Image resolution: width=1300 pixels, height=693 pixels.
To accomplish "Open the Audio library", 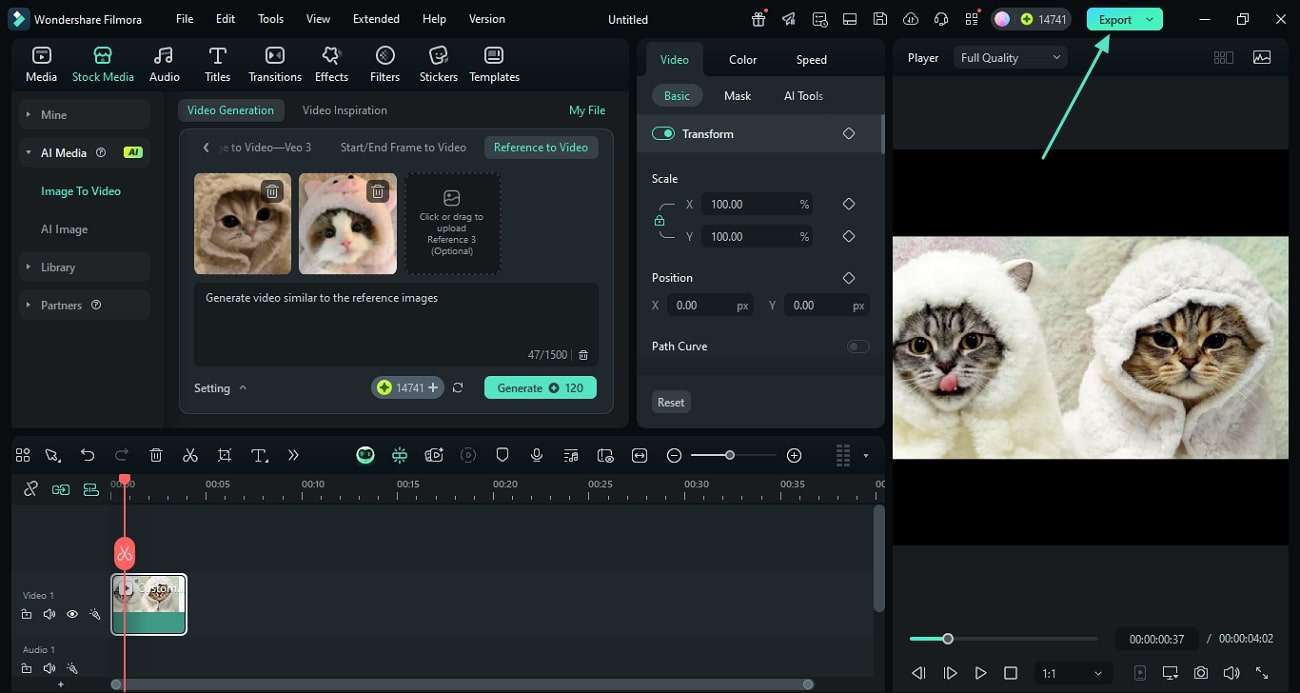I will tap(164, 64).
